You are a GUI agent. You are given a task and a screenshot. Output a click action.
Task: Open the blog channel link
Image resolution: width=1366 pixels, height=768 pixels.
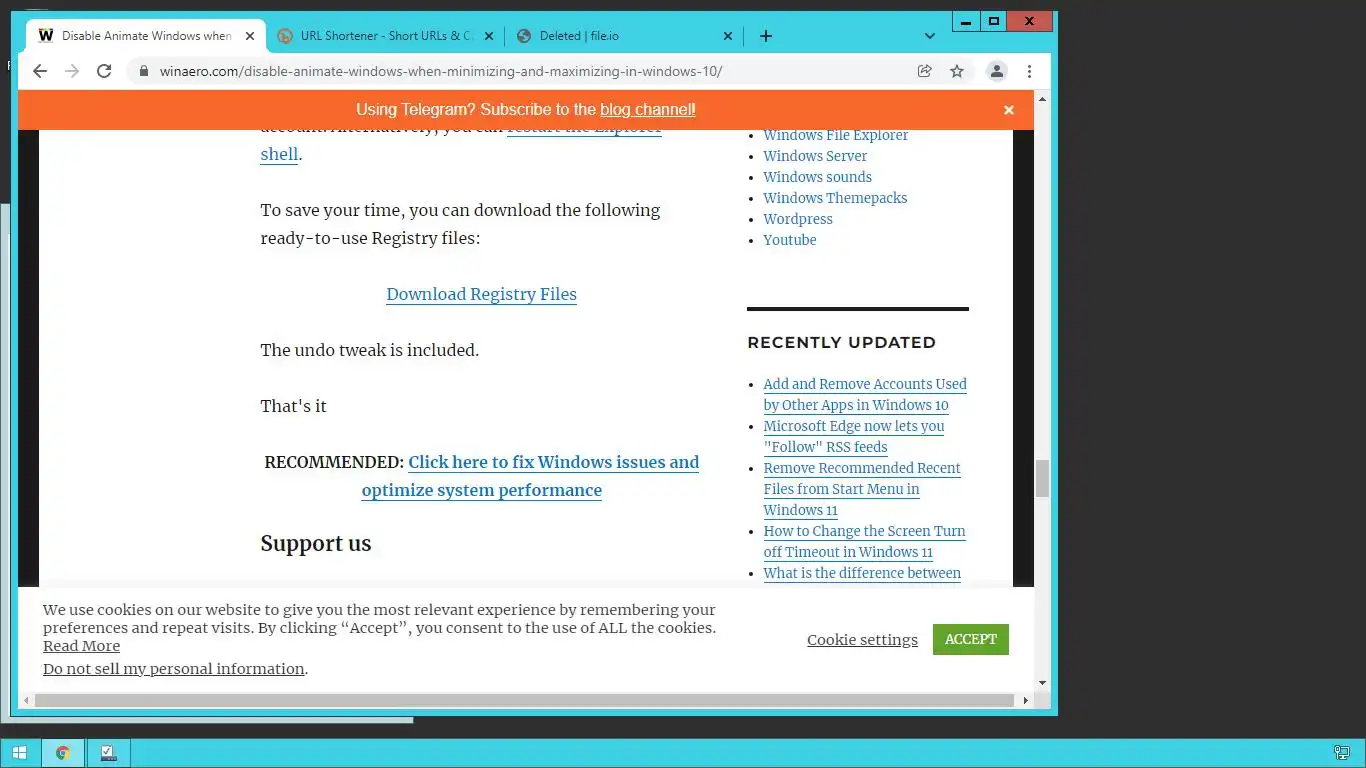click(647, 110)
